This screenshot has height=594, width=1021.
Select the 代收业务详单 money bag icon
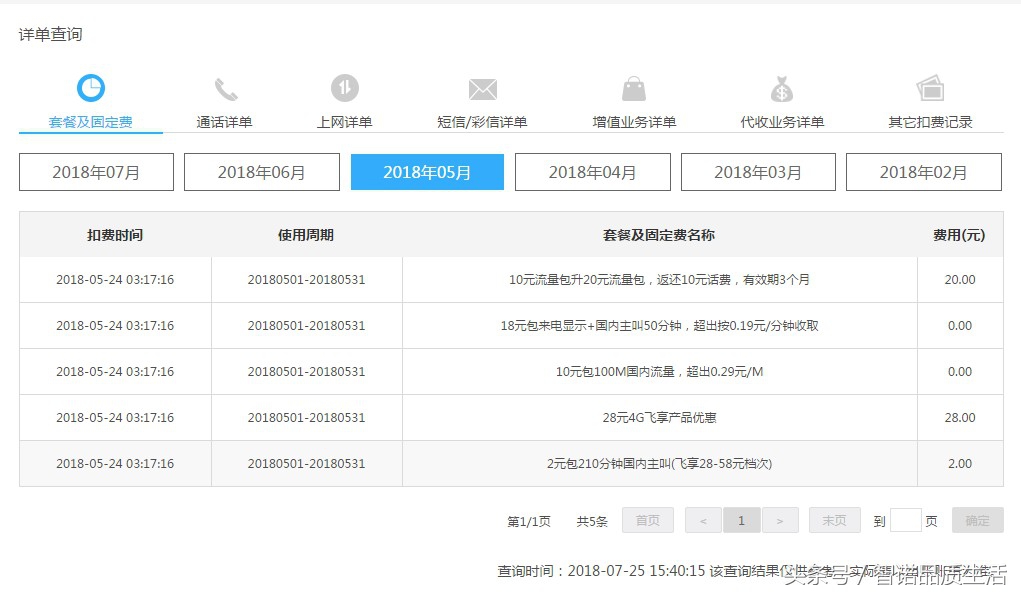click(x=782, y=88)
